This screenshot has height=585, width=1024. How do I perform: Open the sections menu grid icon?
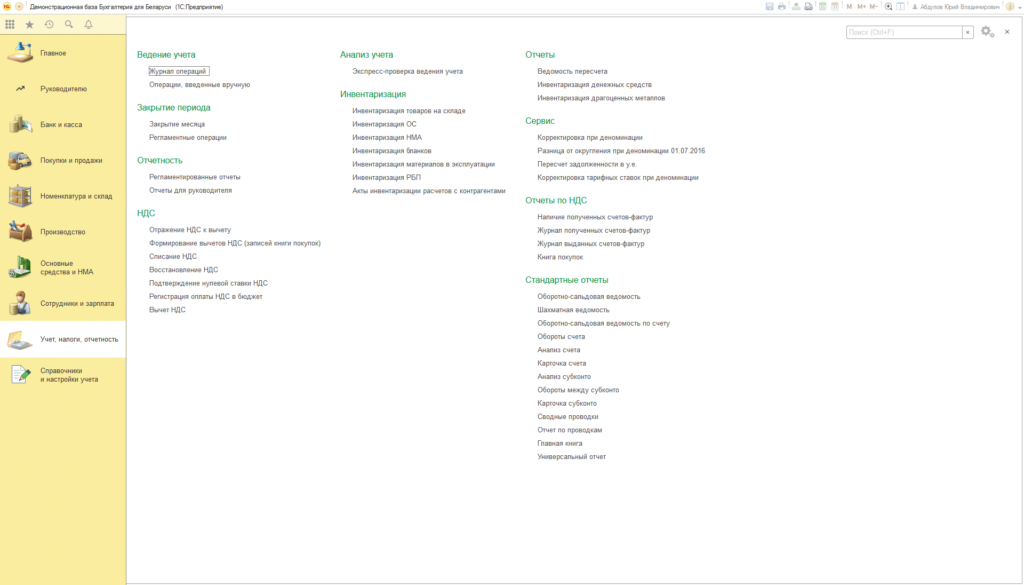tap(10, 24)
